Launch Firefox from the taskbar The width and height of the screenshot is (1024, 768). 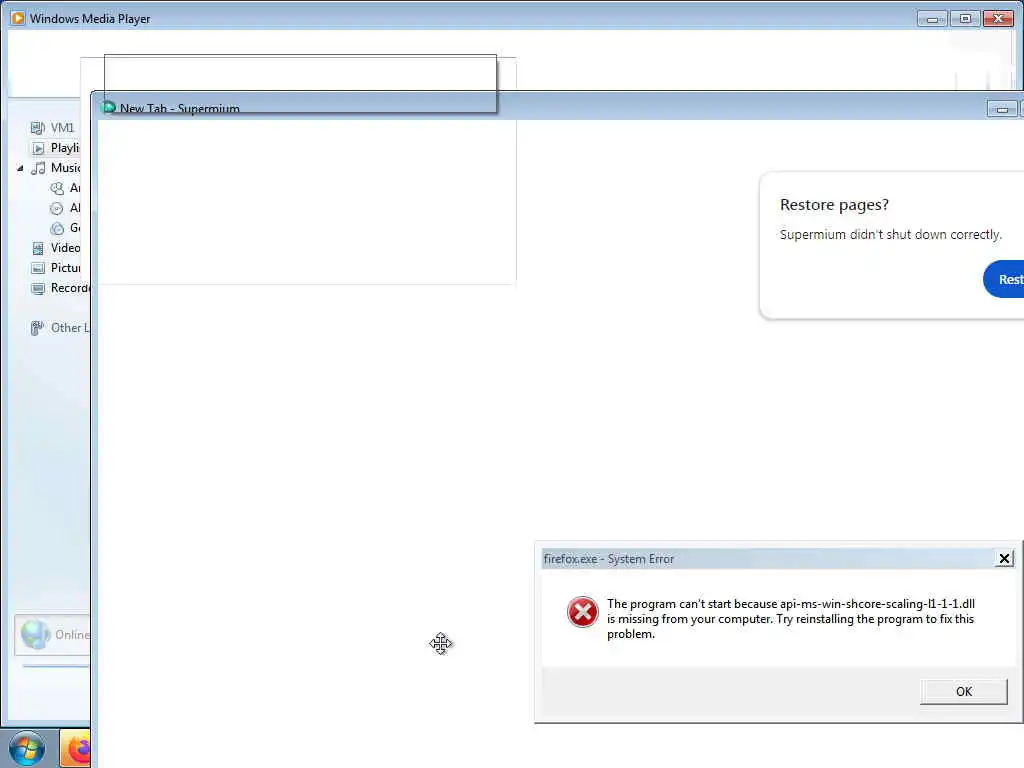(x=75, y=749)
